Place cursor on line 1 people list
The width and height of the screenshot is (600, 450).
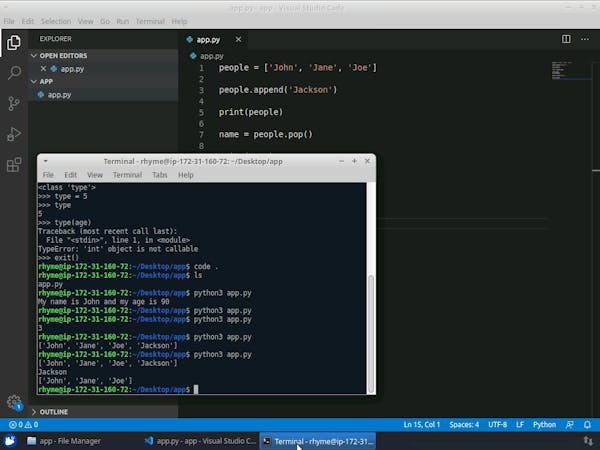(x=298, y=68)
